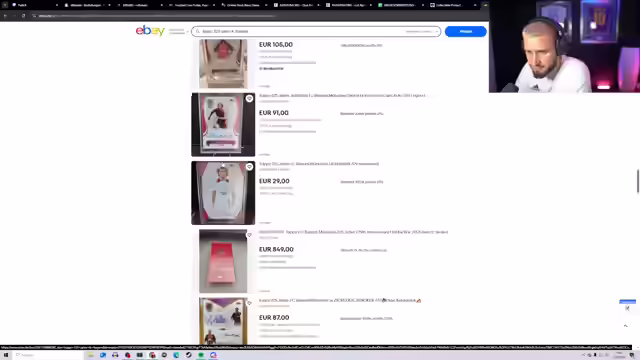The width and height of the screenshot is (640, 360).
Task: Open thumbnail of the EUR 849,00 box listing
Action: pos(223,261)
